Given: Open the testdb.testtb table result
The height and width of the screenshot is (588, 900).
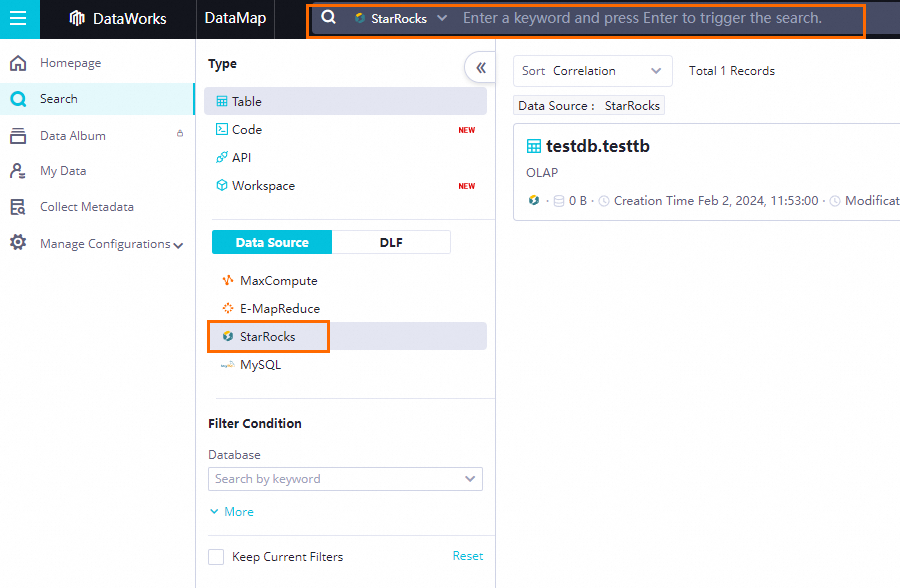Looking at the screenshot, I should (598, 146).
